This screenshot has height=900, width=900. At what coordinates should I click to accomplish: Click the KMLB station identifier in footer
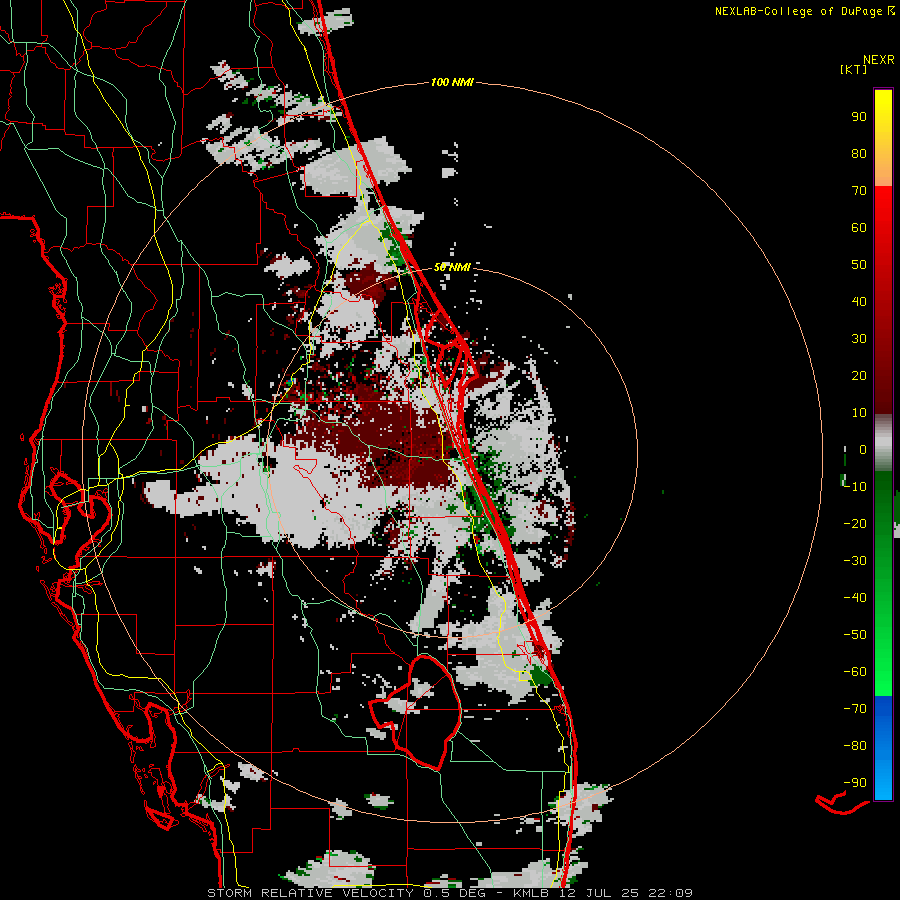532,893
